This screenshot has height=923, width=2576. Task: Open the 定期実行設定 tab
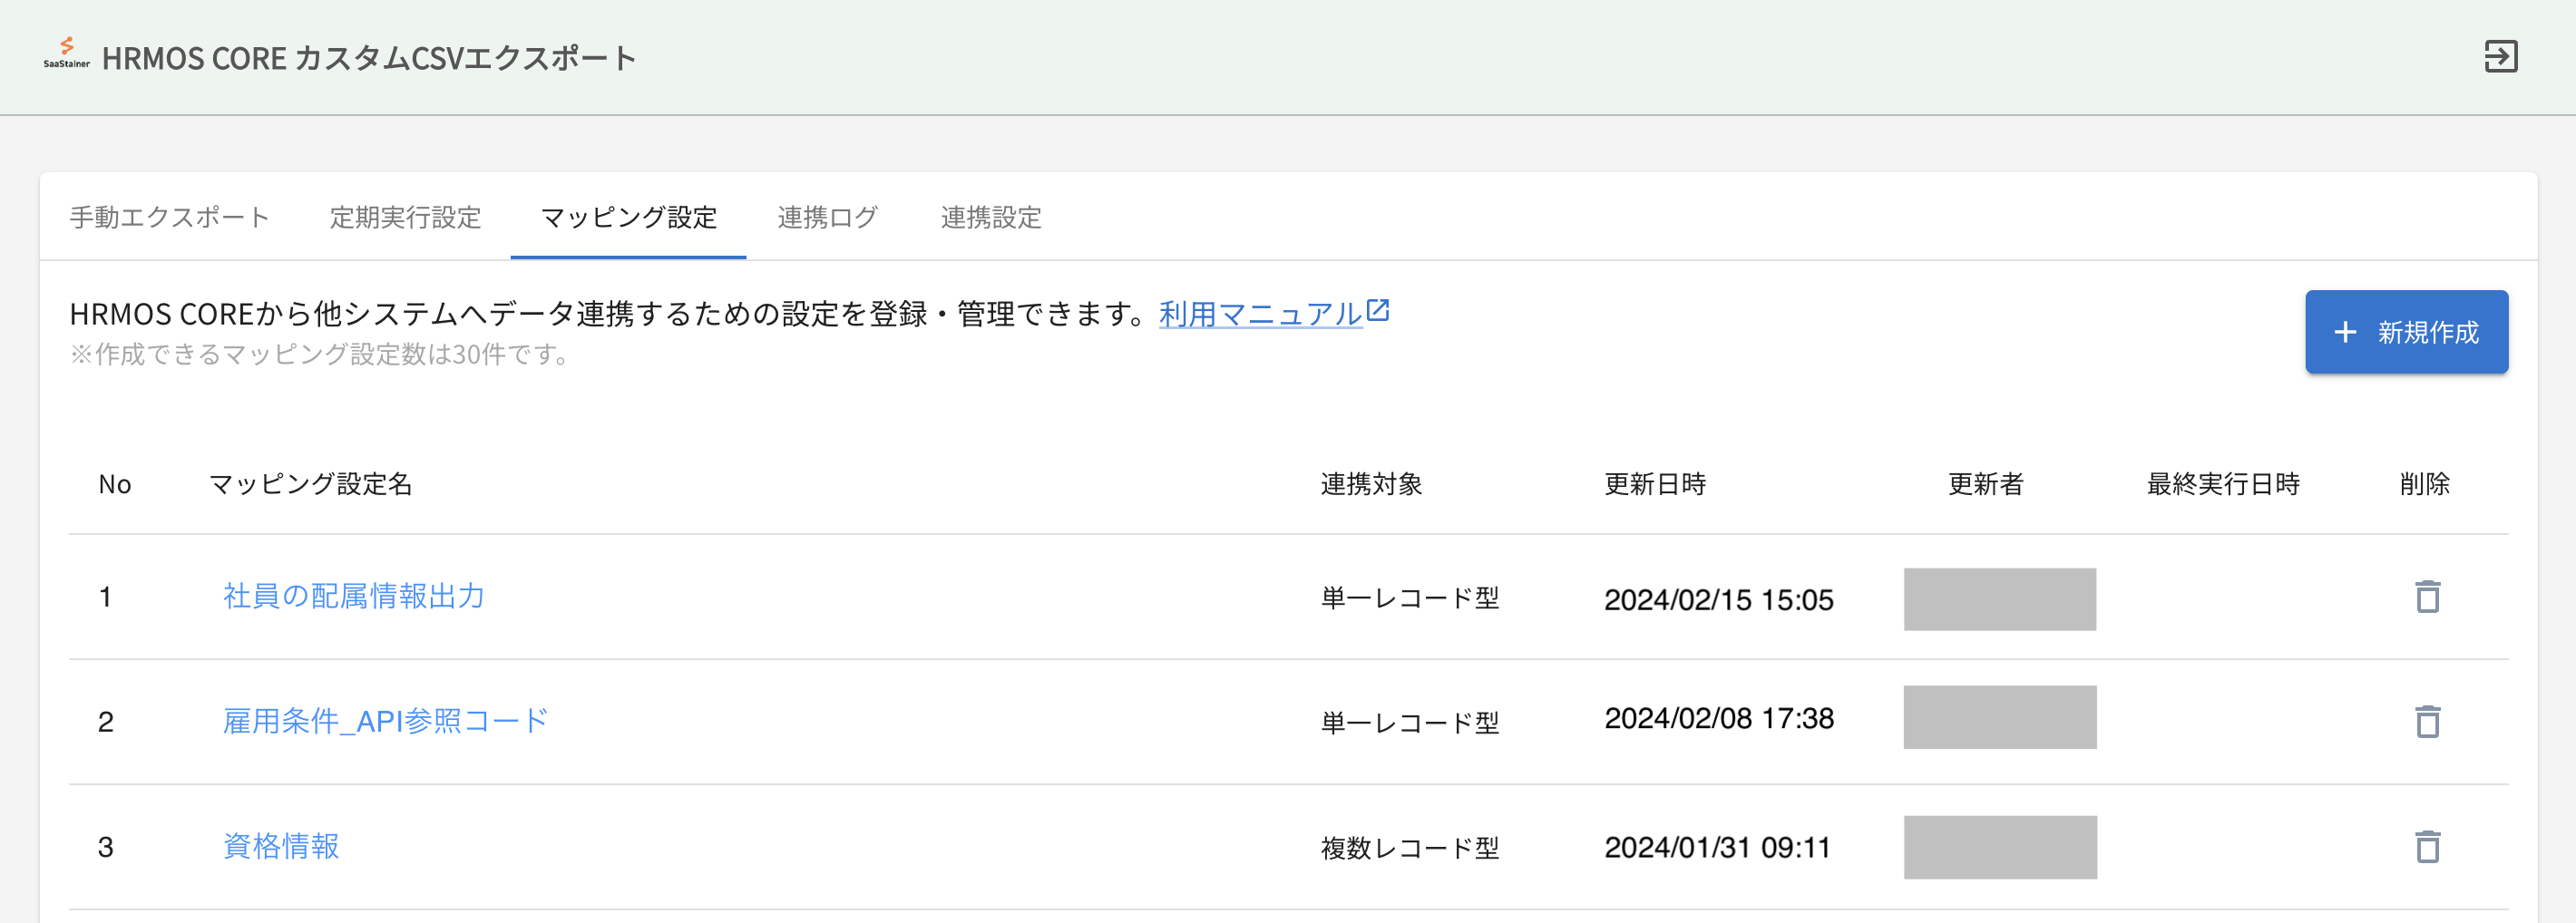pyautogui.click(x=405, y=218)
